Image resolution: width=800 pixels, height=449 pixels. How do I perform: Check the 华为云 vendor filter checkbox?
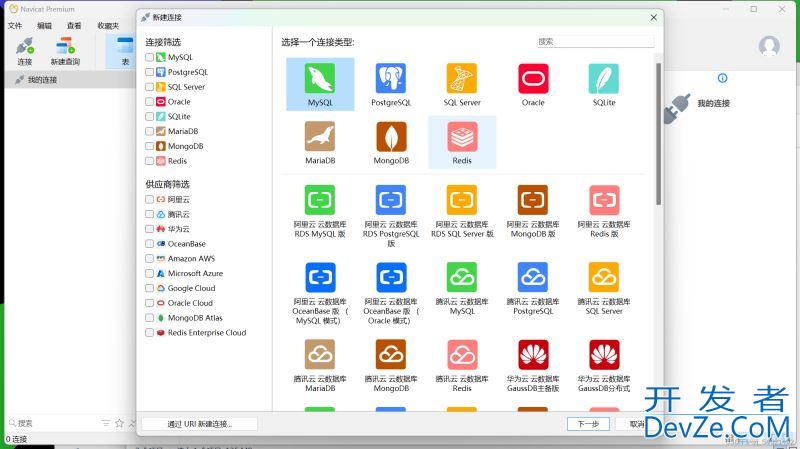click(x=149, y=229)
